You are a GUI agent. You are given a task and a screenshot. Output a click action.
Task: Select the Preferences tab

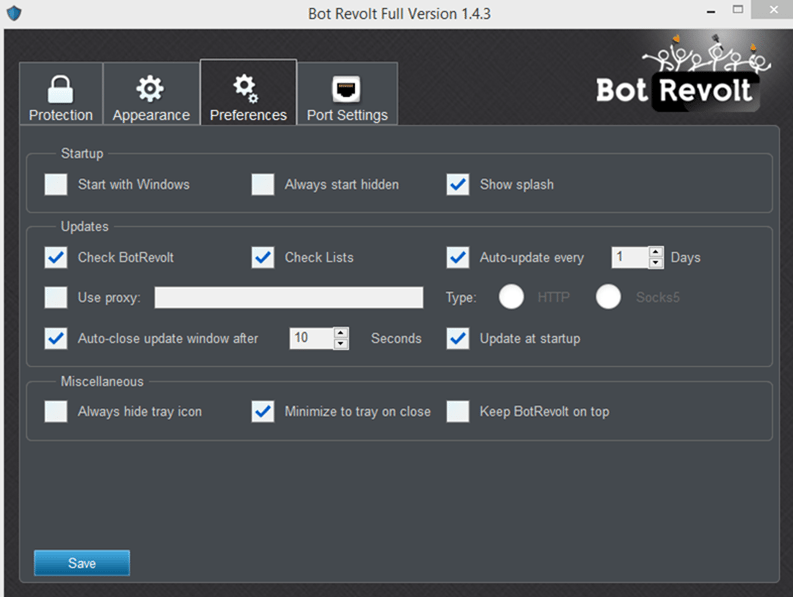tap(248, 93)
